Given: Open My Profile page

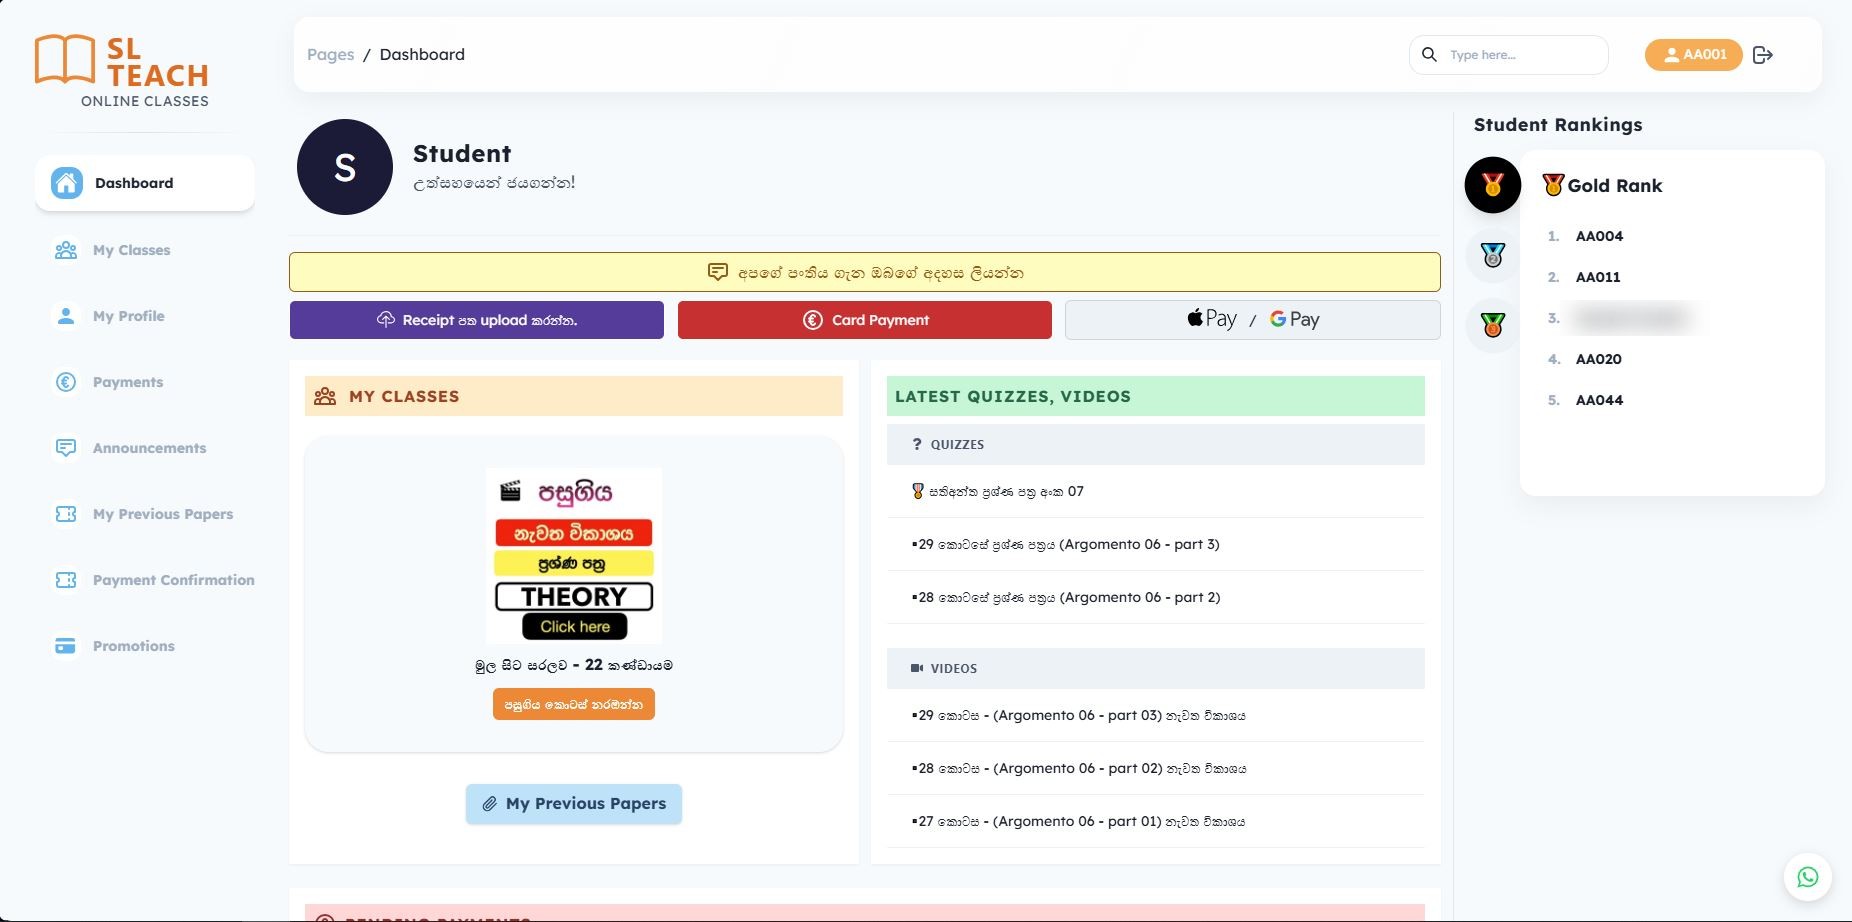Looking at the screenshot, I should click(145, 316).
